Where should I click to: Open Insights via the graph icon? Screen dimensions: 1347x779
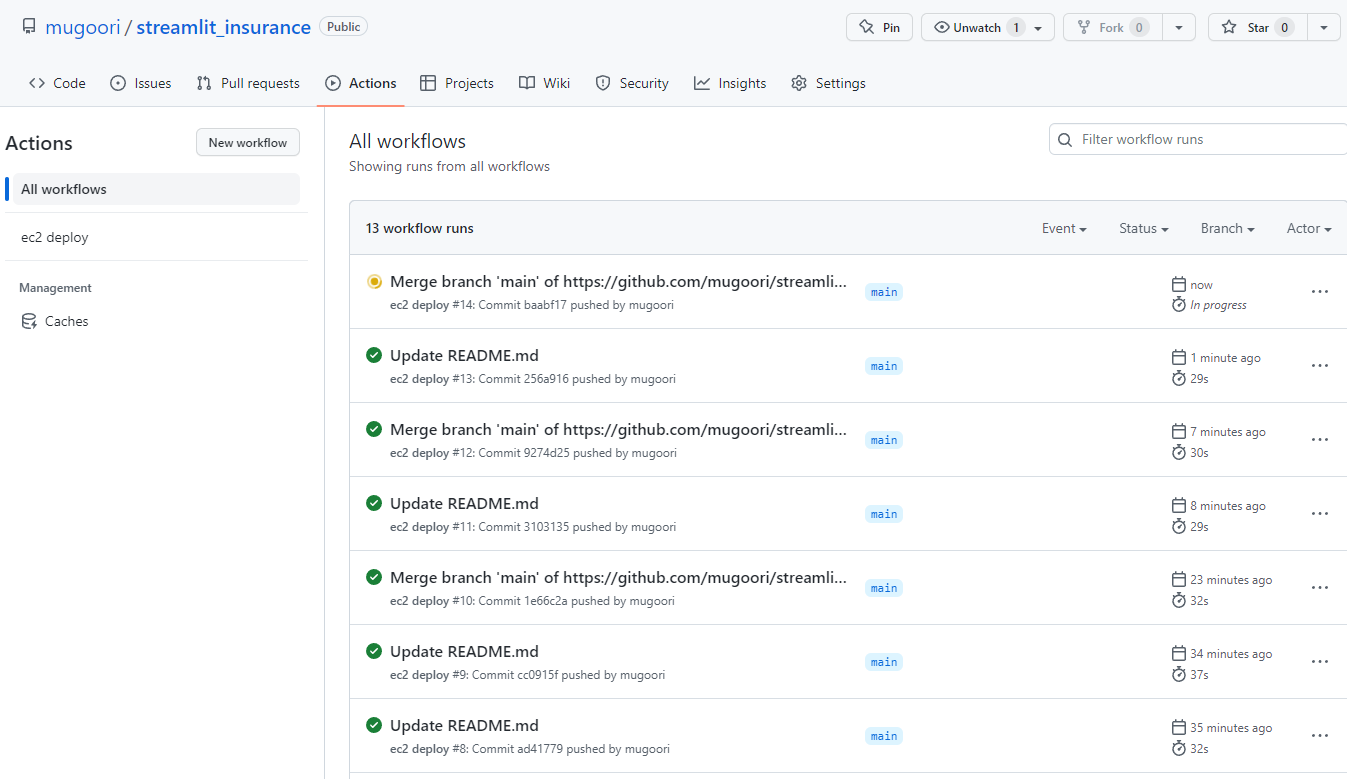[701, 83]
